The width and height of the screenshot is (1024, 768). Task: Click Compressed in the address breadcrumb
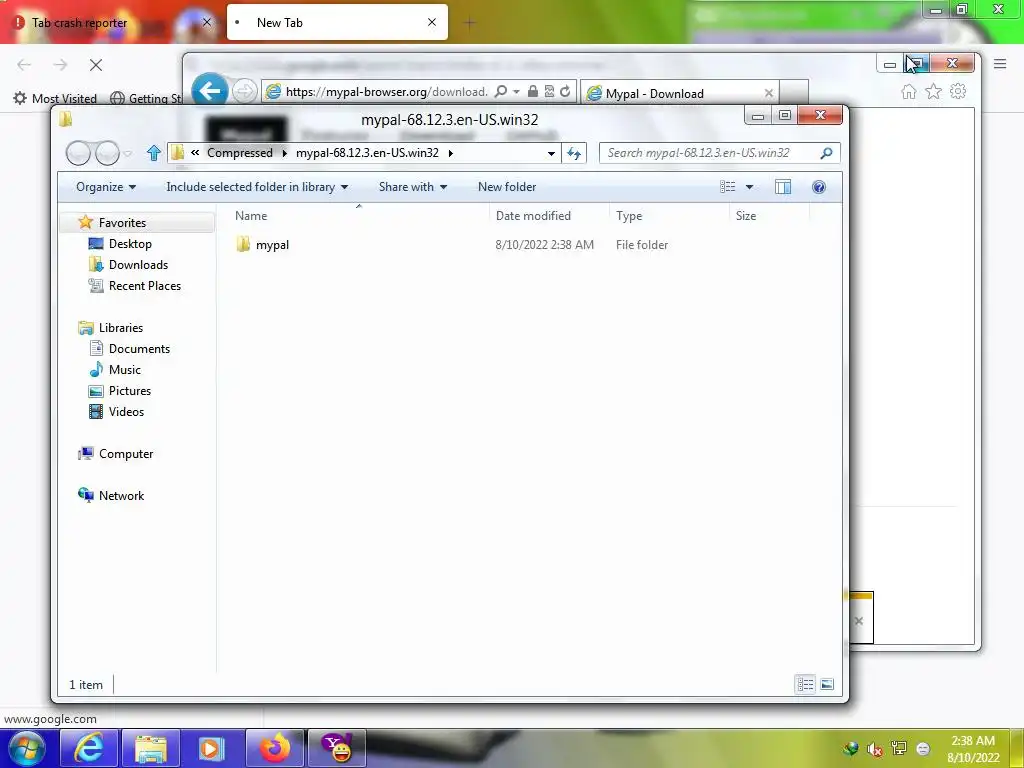(240, 153)
